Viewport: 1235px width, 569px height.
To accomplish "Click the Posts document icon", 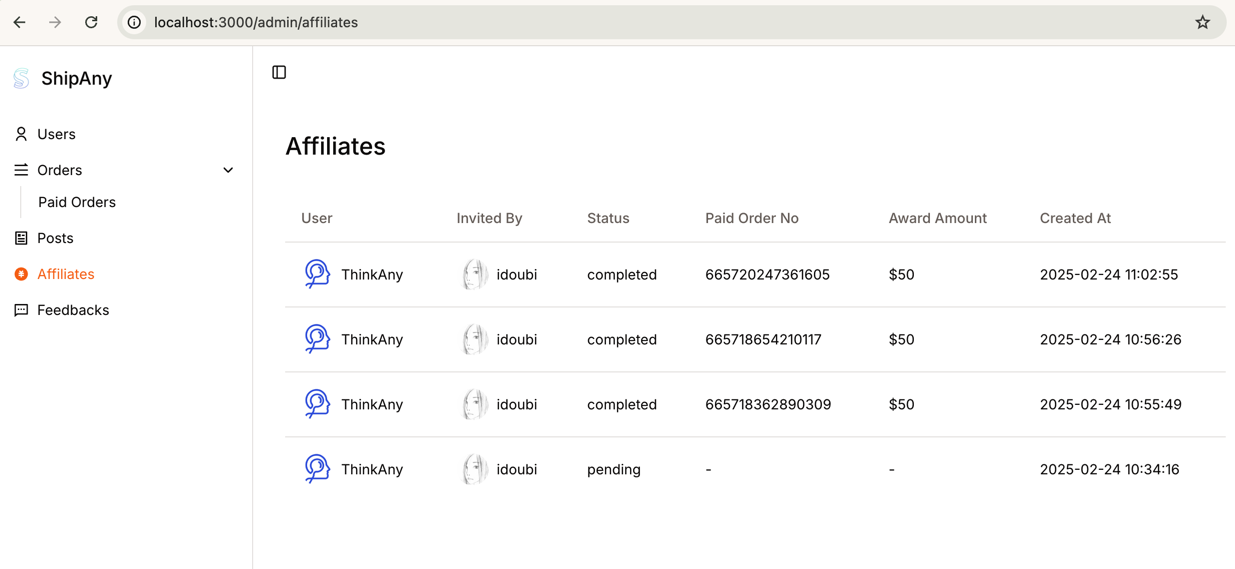I will (x=21, y=238).
